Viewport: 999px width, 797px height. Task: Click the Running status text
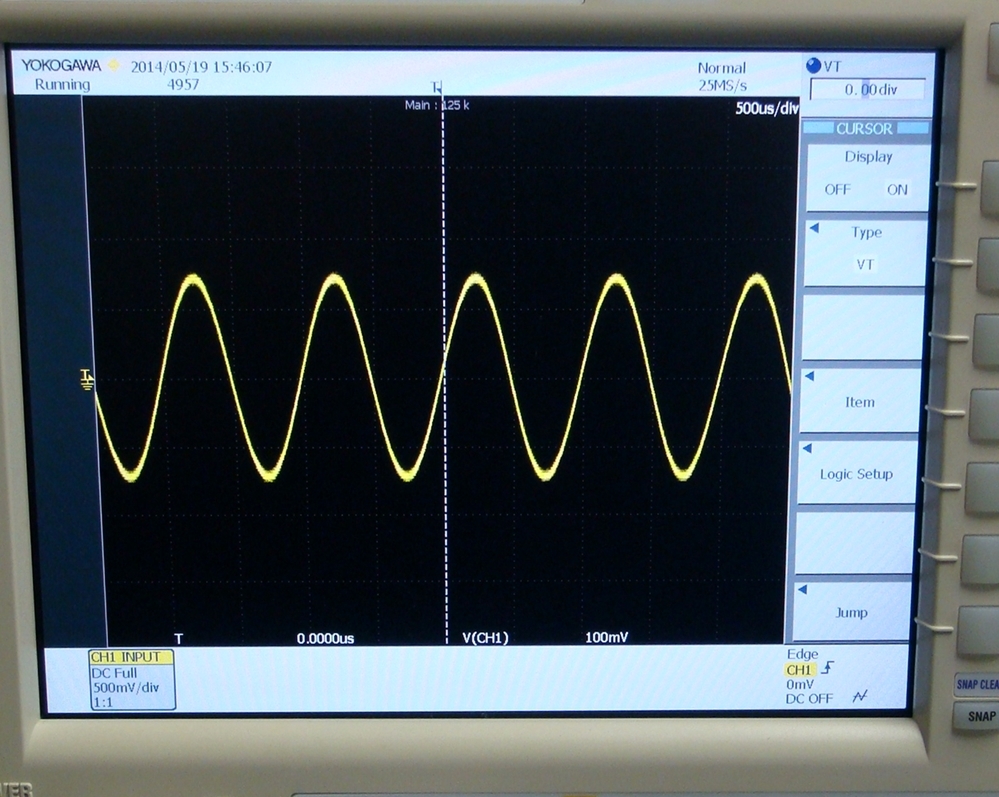(62, 84)
